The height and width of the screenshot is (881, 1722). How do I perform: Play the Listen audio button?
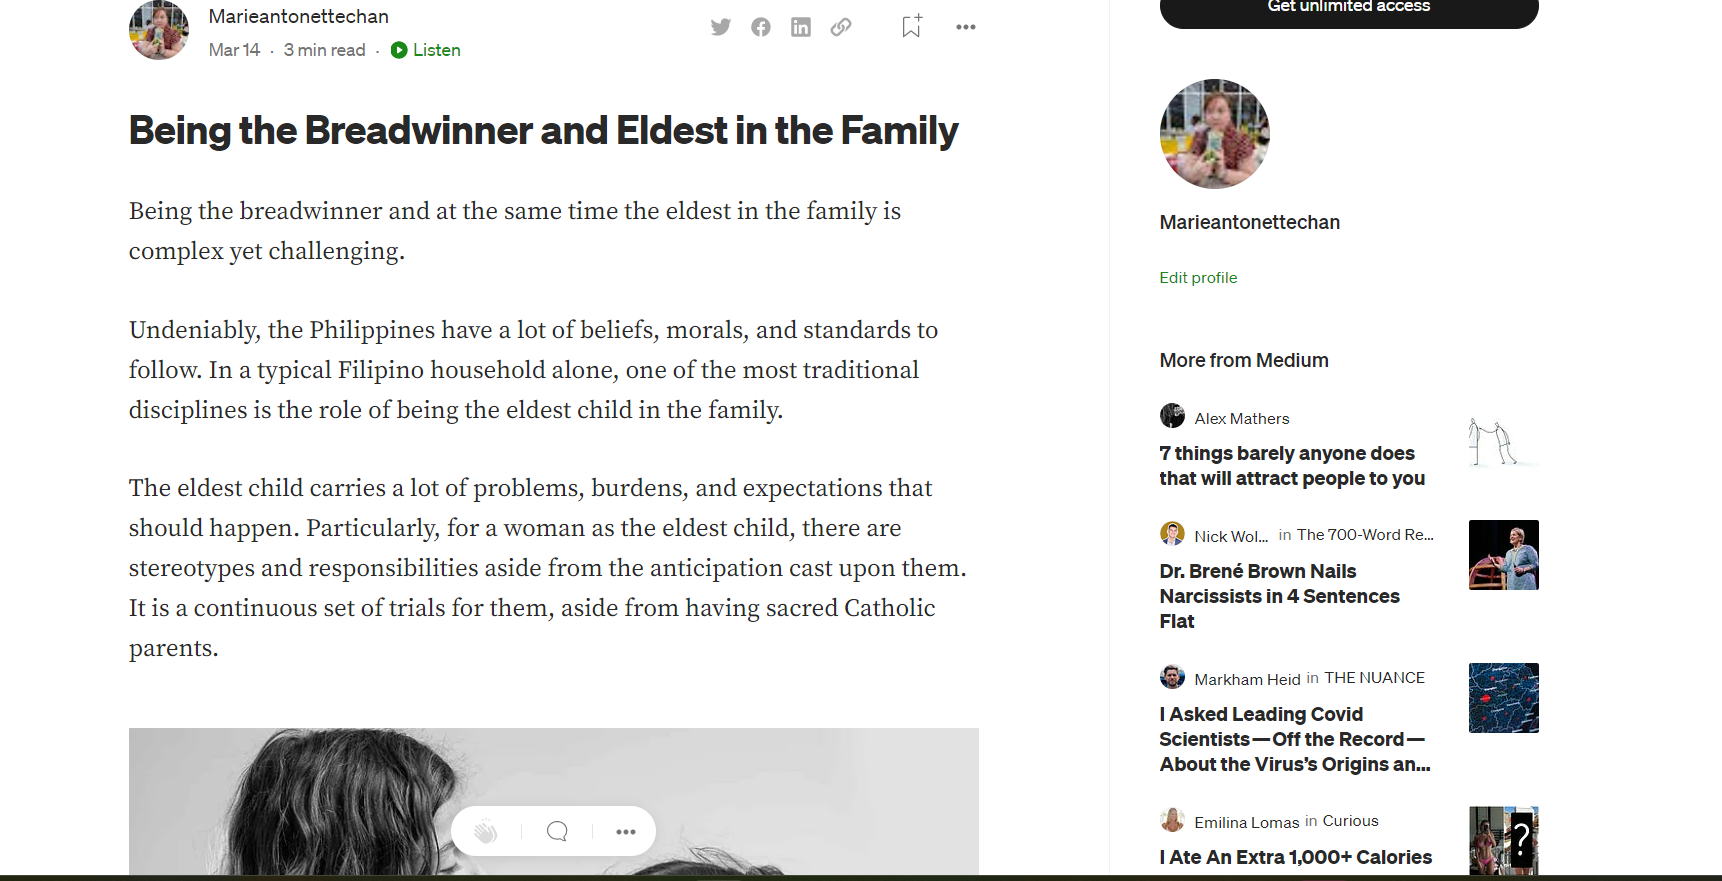pyautogui.click(x=426, y=50)
